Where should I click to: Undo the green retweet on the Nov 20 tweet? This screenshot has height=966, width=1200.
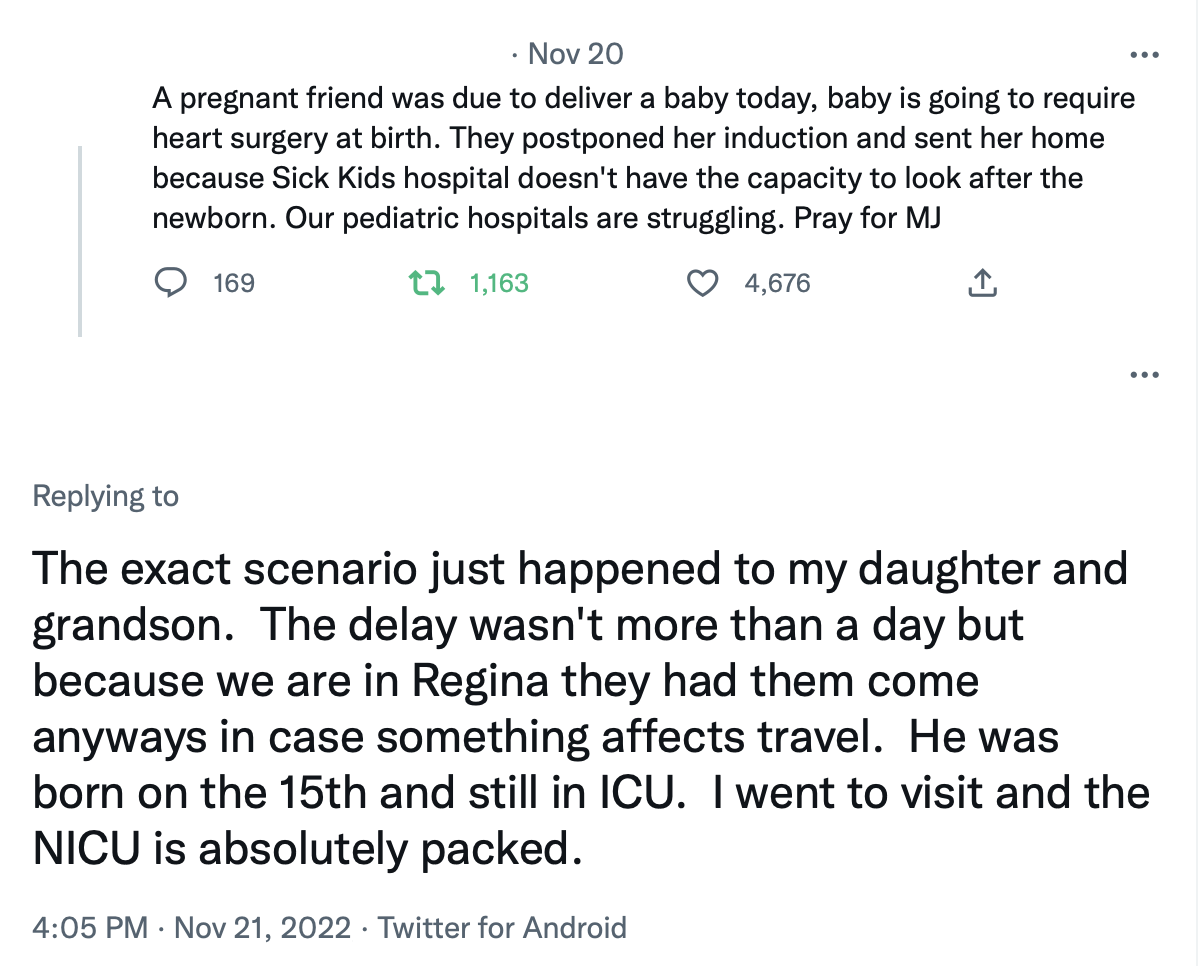tap(429, 284)
